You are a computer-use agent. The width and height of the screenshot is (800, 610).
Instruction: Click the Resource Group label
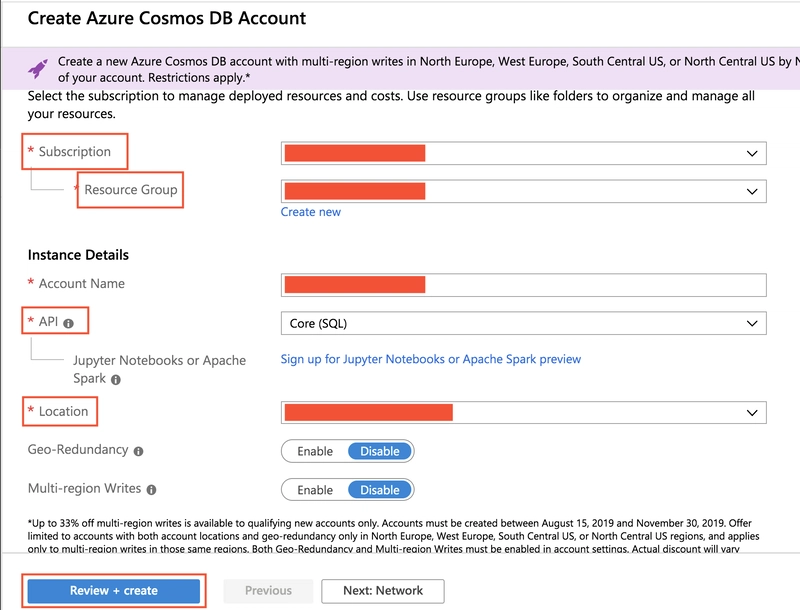[x=131, y=190]
